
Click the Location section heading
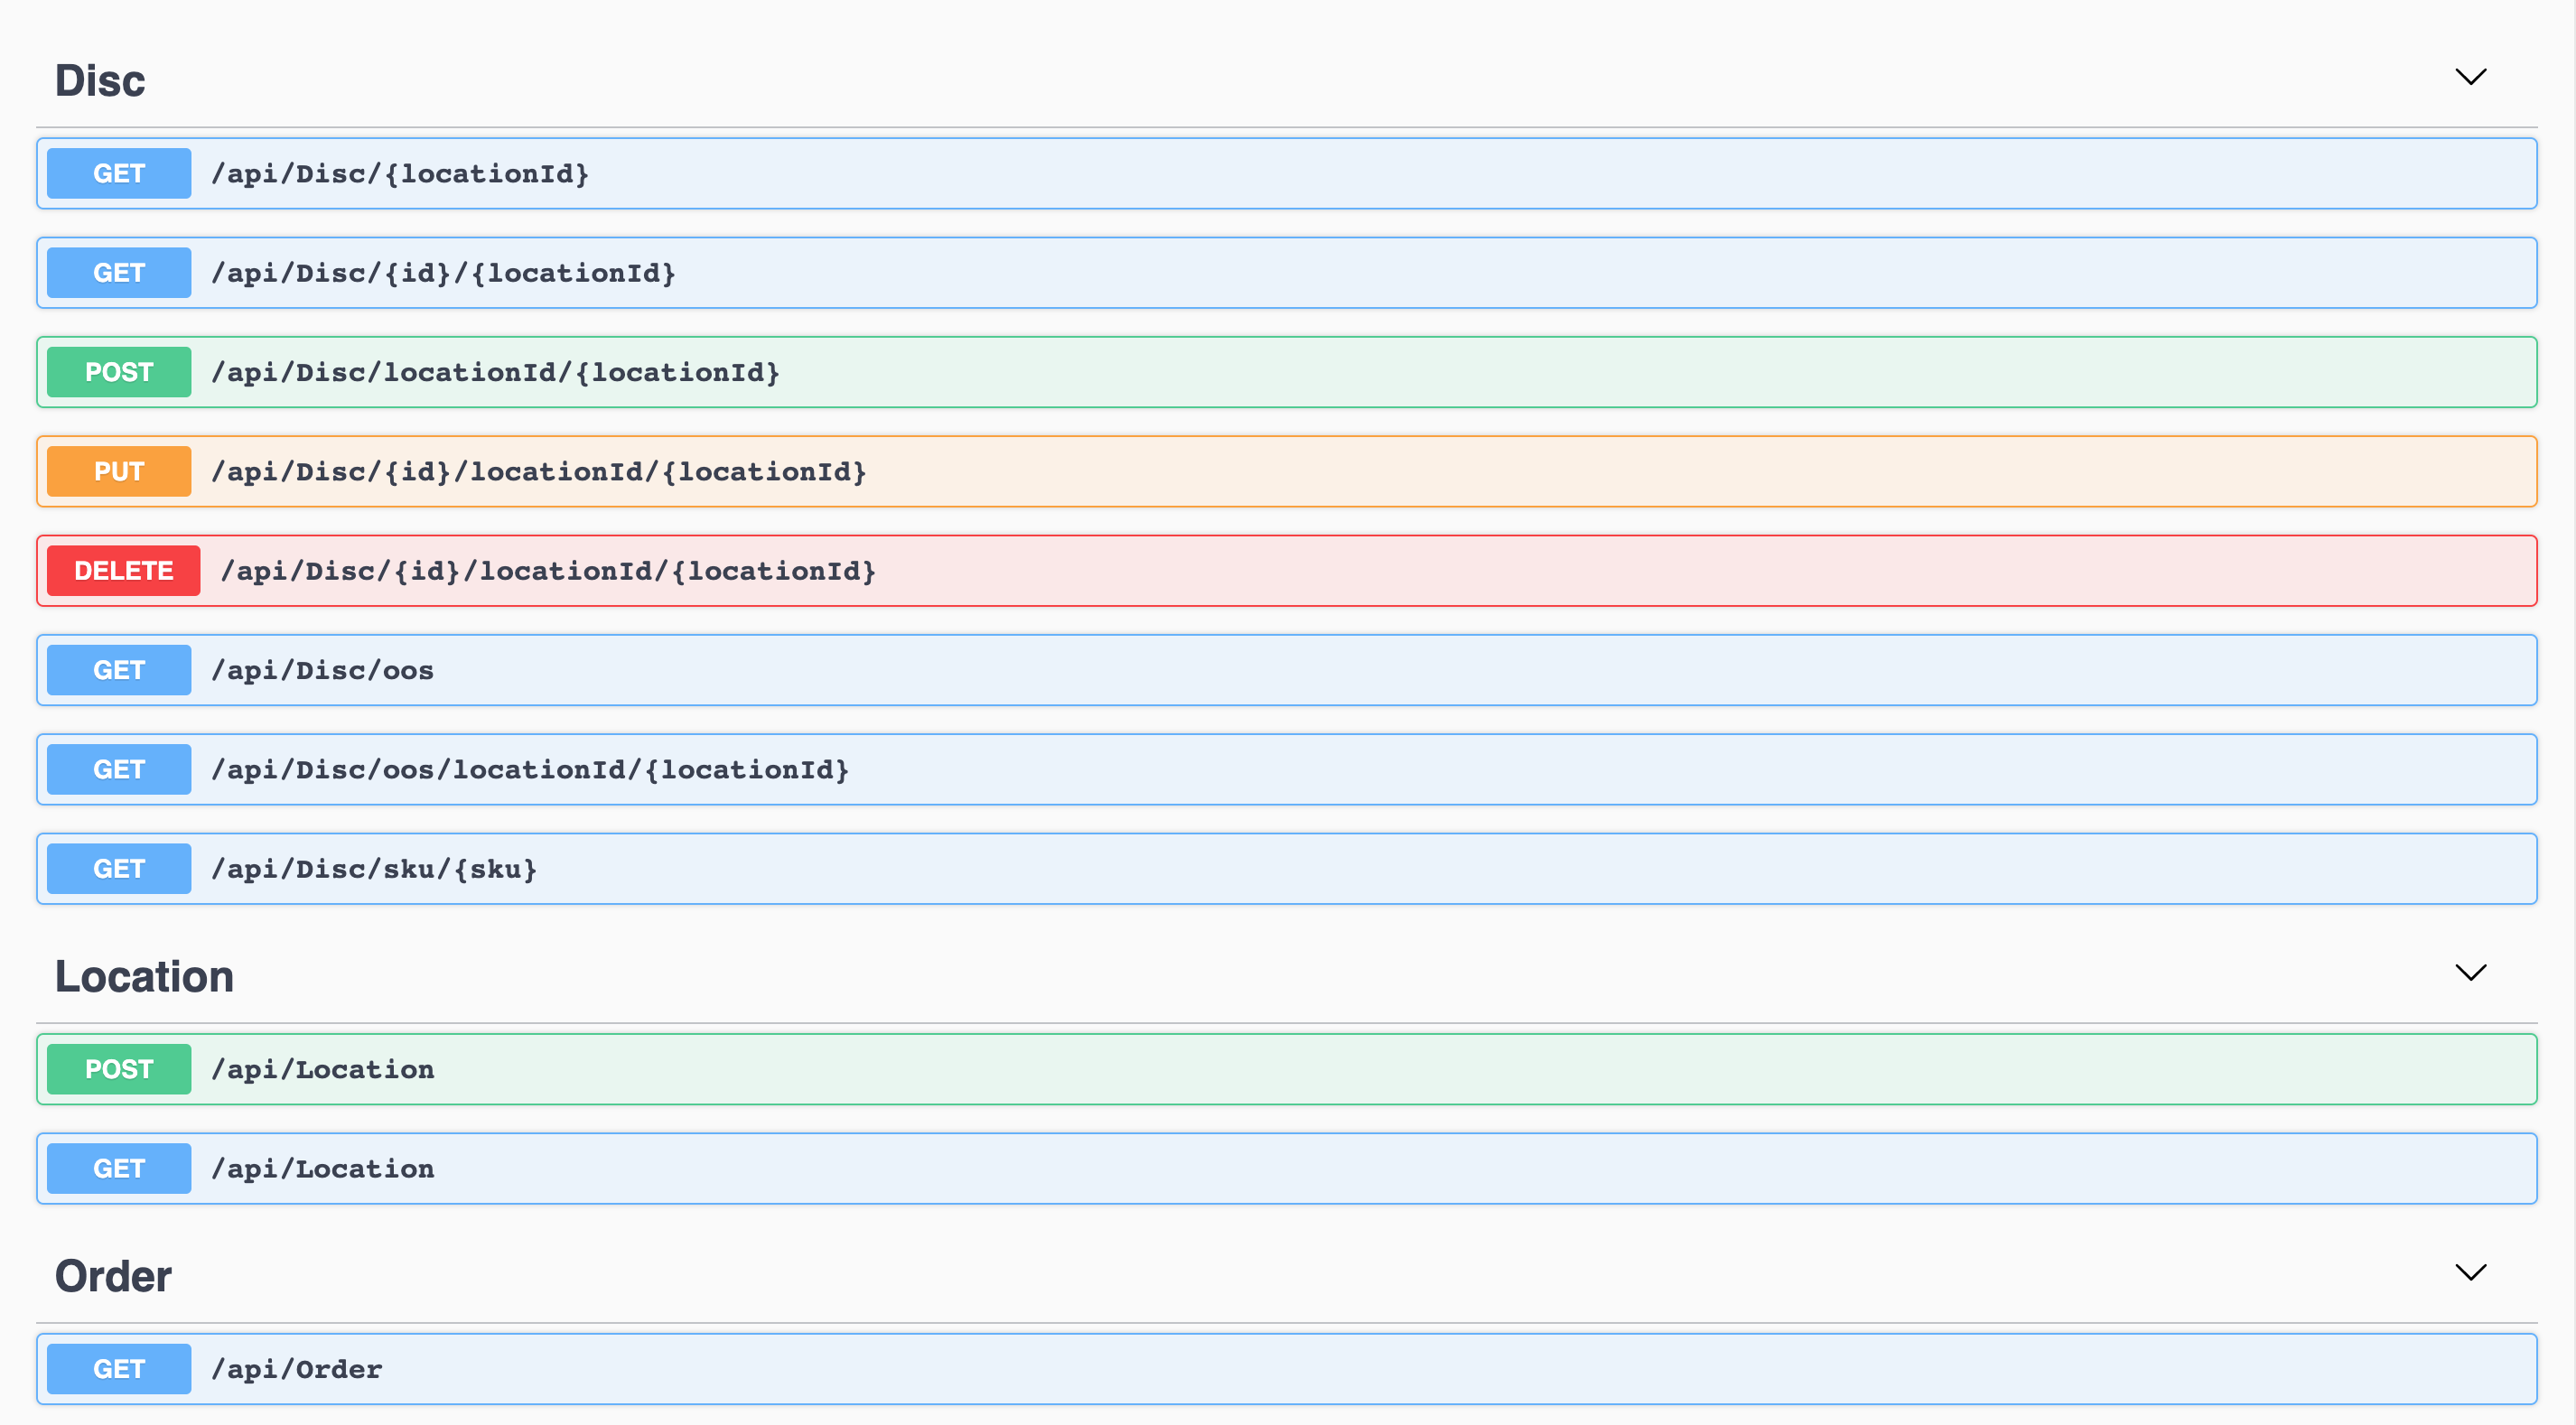click(144, 977)
